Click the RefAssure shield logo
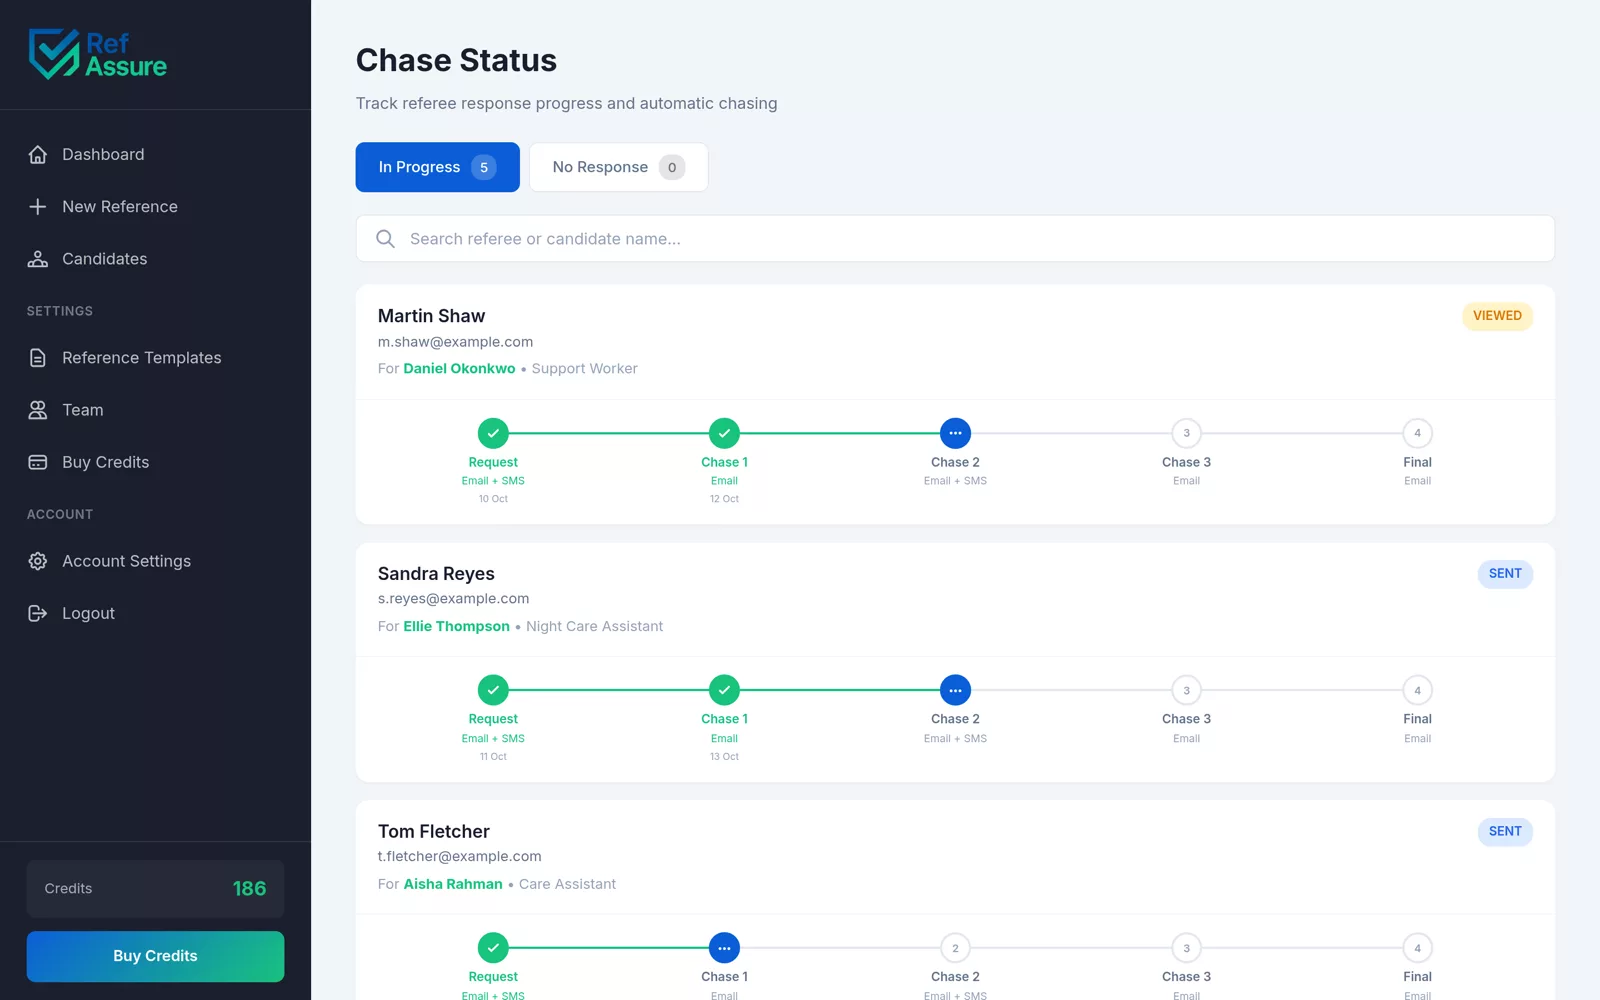The image size is (1600, 1000). (x=54, y=54)
